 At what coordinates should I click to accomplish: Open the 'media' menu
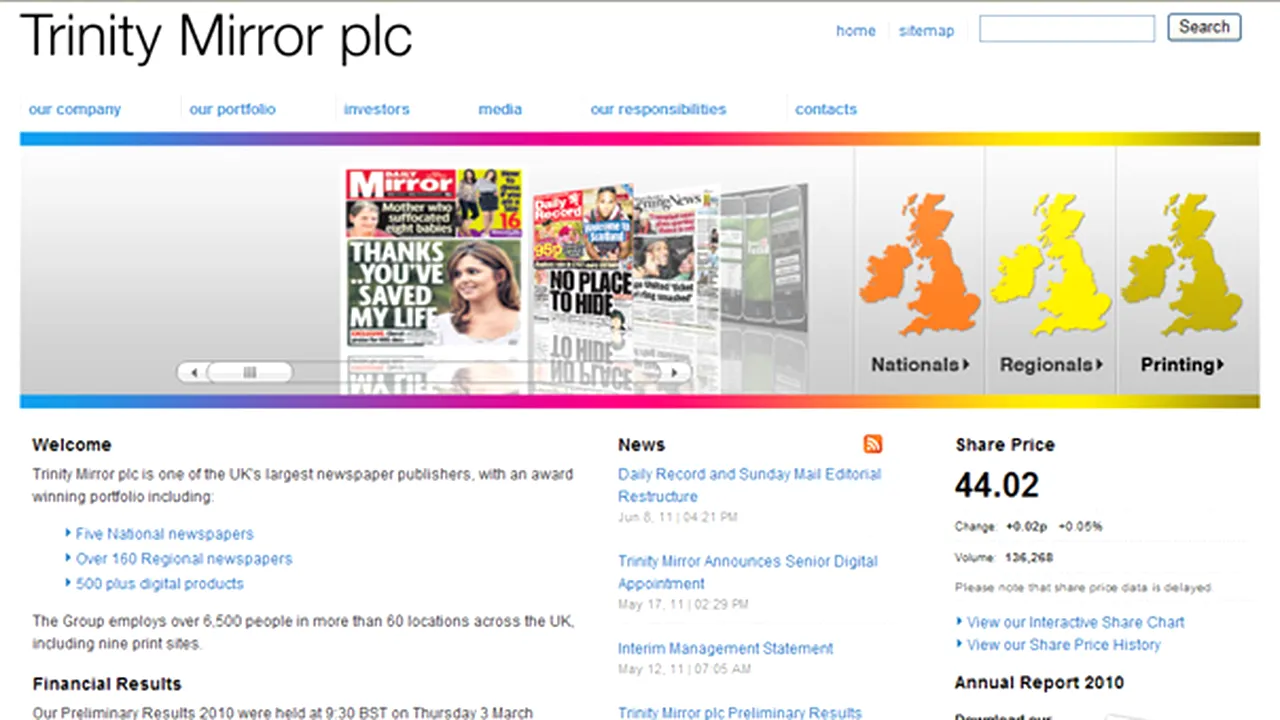tap(500, 109)
